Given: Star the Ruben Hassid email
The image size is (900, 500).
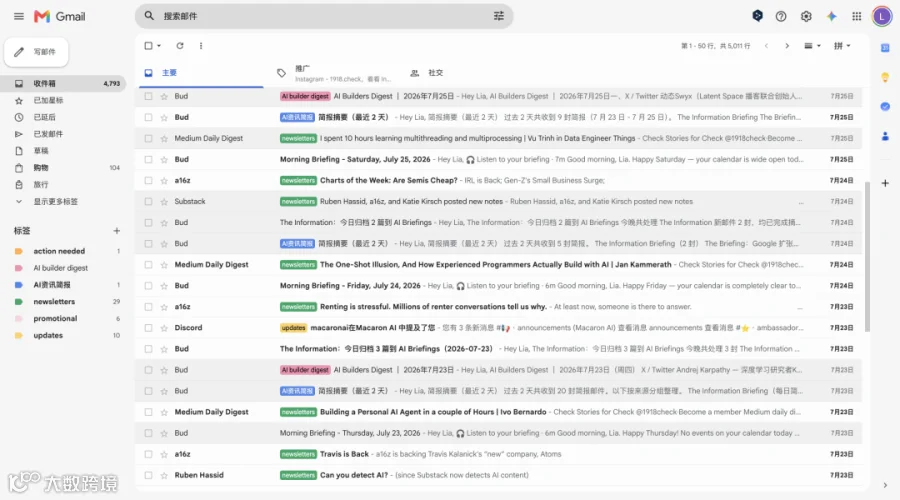Looking at the screenshot, I should [x=164, y=475].
